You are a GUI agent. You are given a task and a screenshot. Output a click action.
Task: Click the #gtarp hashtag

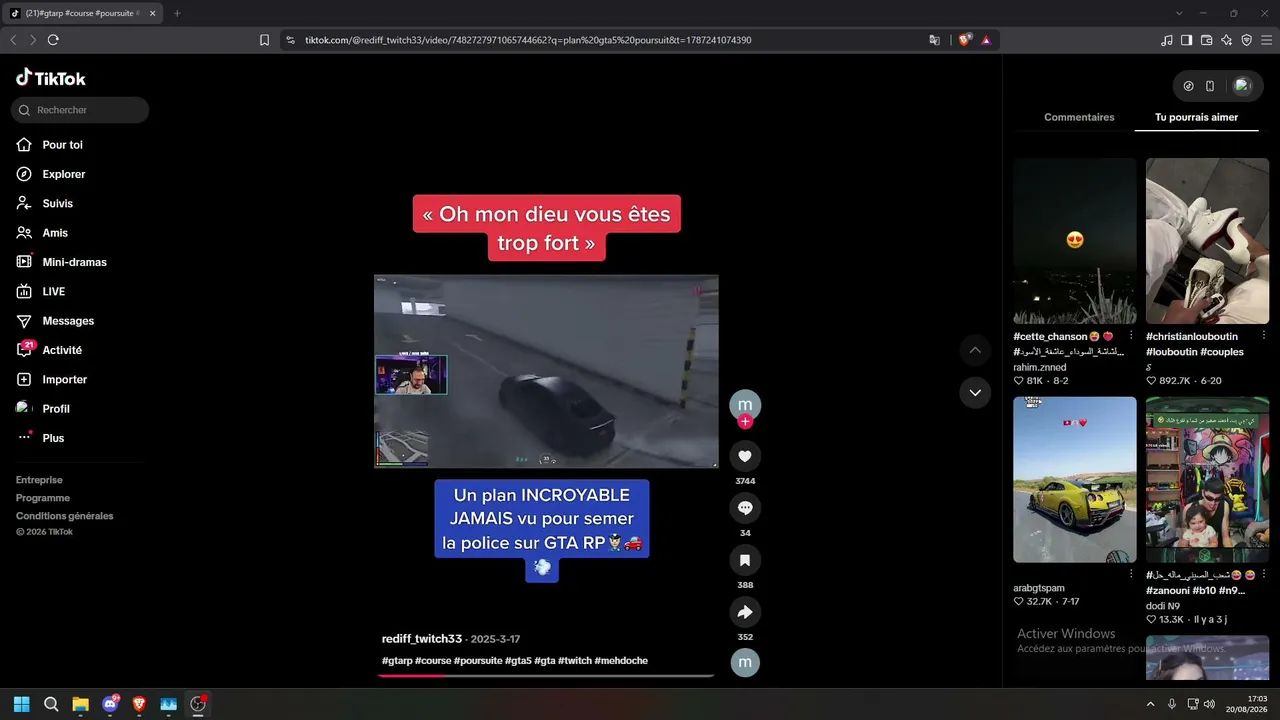click(397, 661)
